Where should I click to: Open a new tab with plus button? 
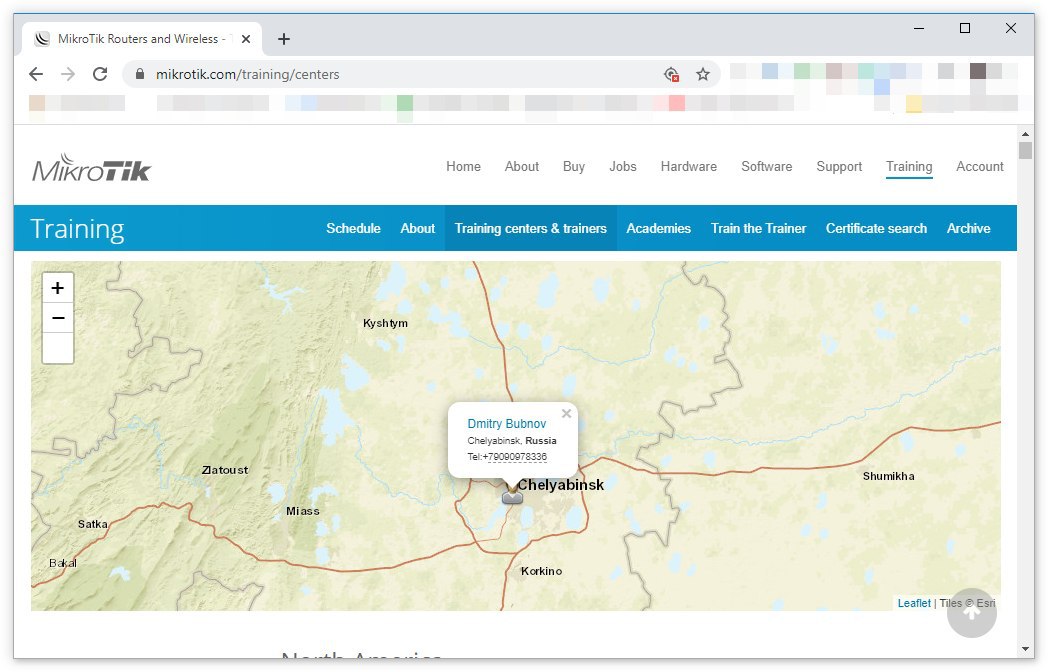click(284, 39)
